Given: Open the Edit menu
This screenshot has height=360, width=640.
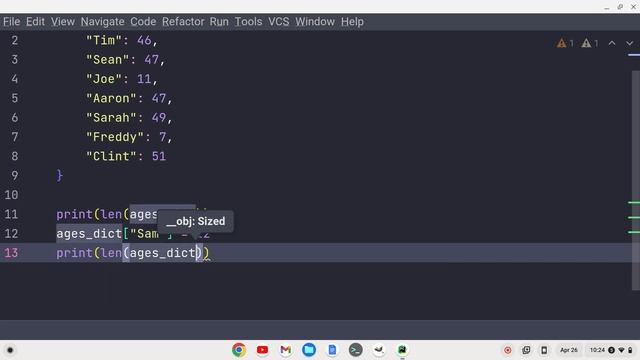Looking at the screenshot, I should pyautogui.click(x=35, y=22).
